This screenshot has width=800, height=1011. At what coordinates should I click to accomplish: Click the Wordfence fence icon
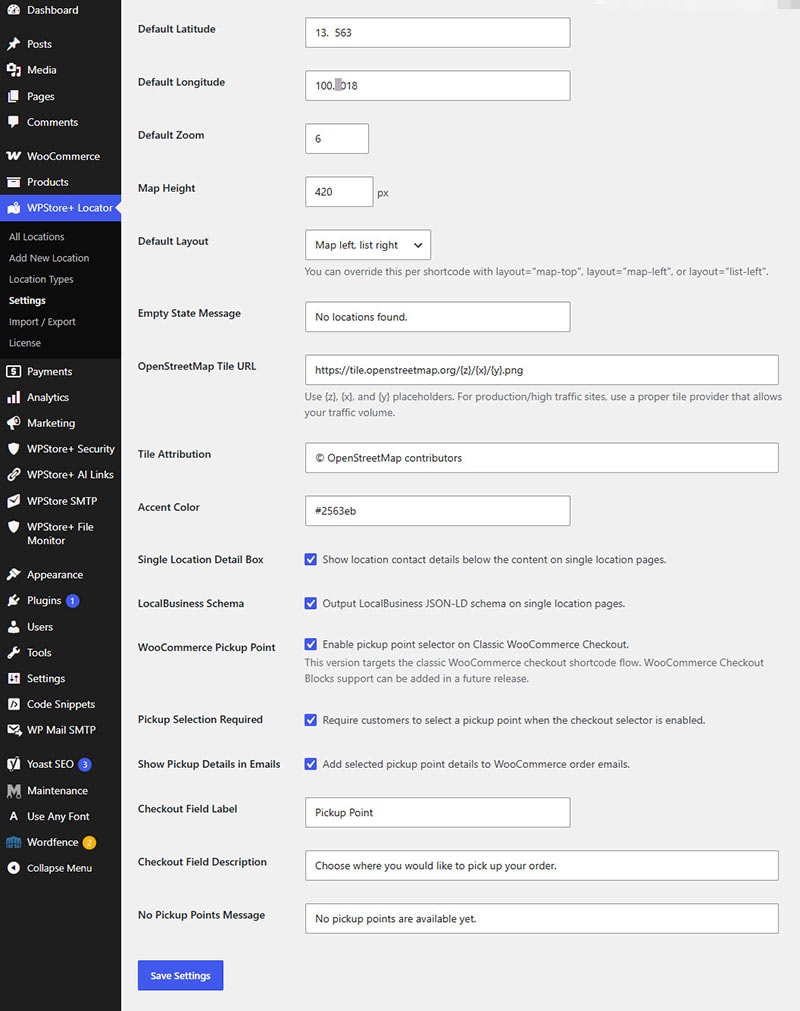click(x=14, y=842)
